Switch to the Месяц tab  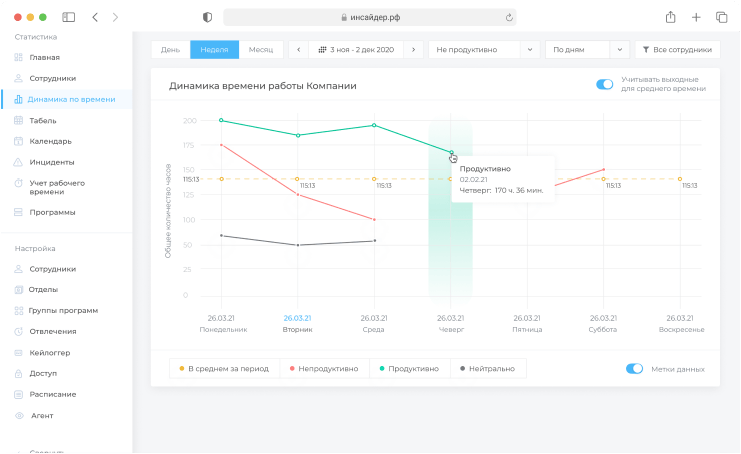coord(260,49)
